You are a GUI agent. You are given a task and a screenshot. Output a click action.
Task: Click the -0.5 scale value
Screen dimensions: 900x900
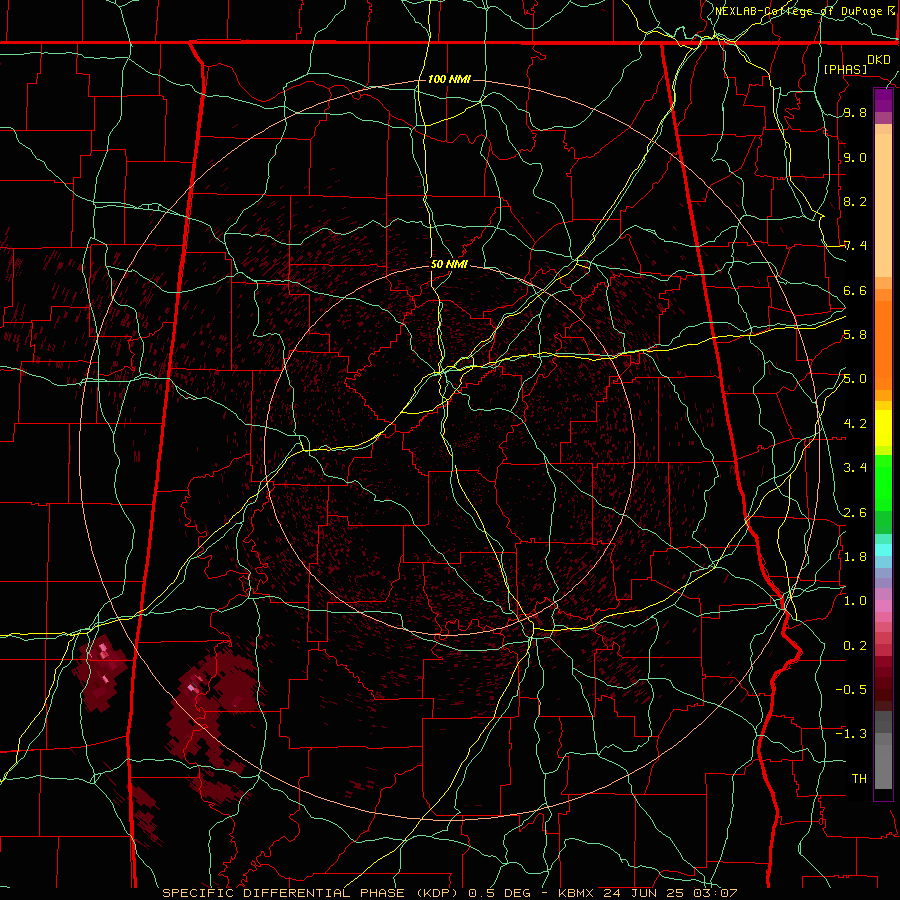coord(851,689)
